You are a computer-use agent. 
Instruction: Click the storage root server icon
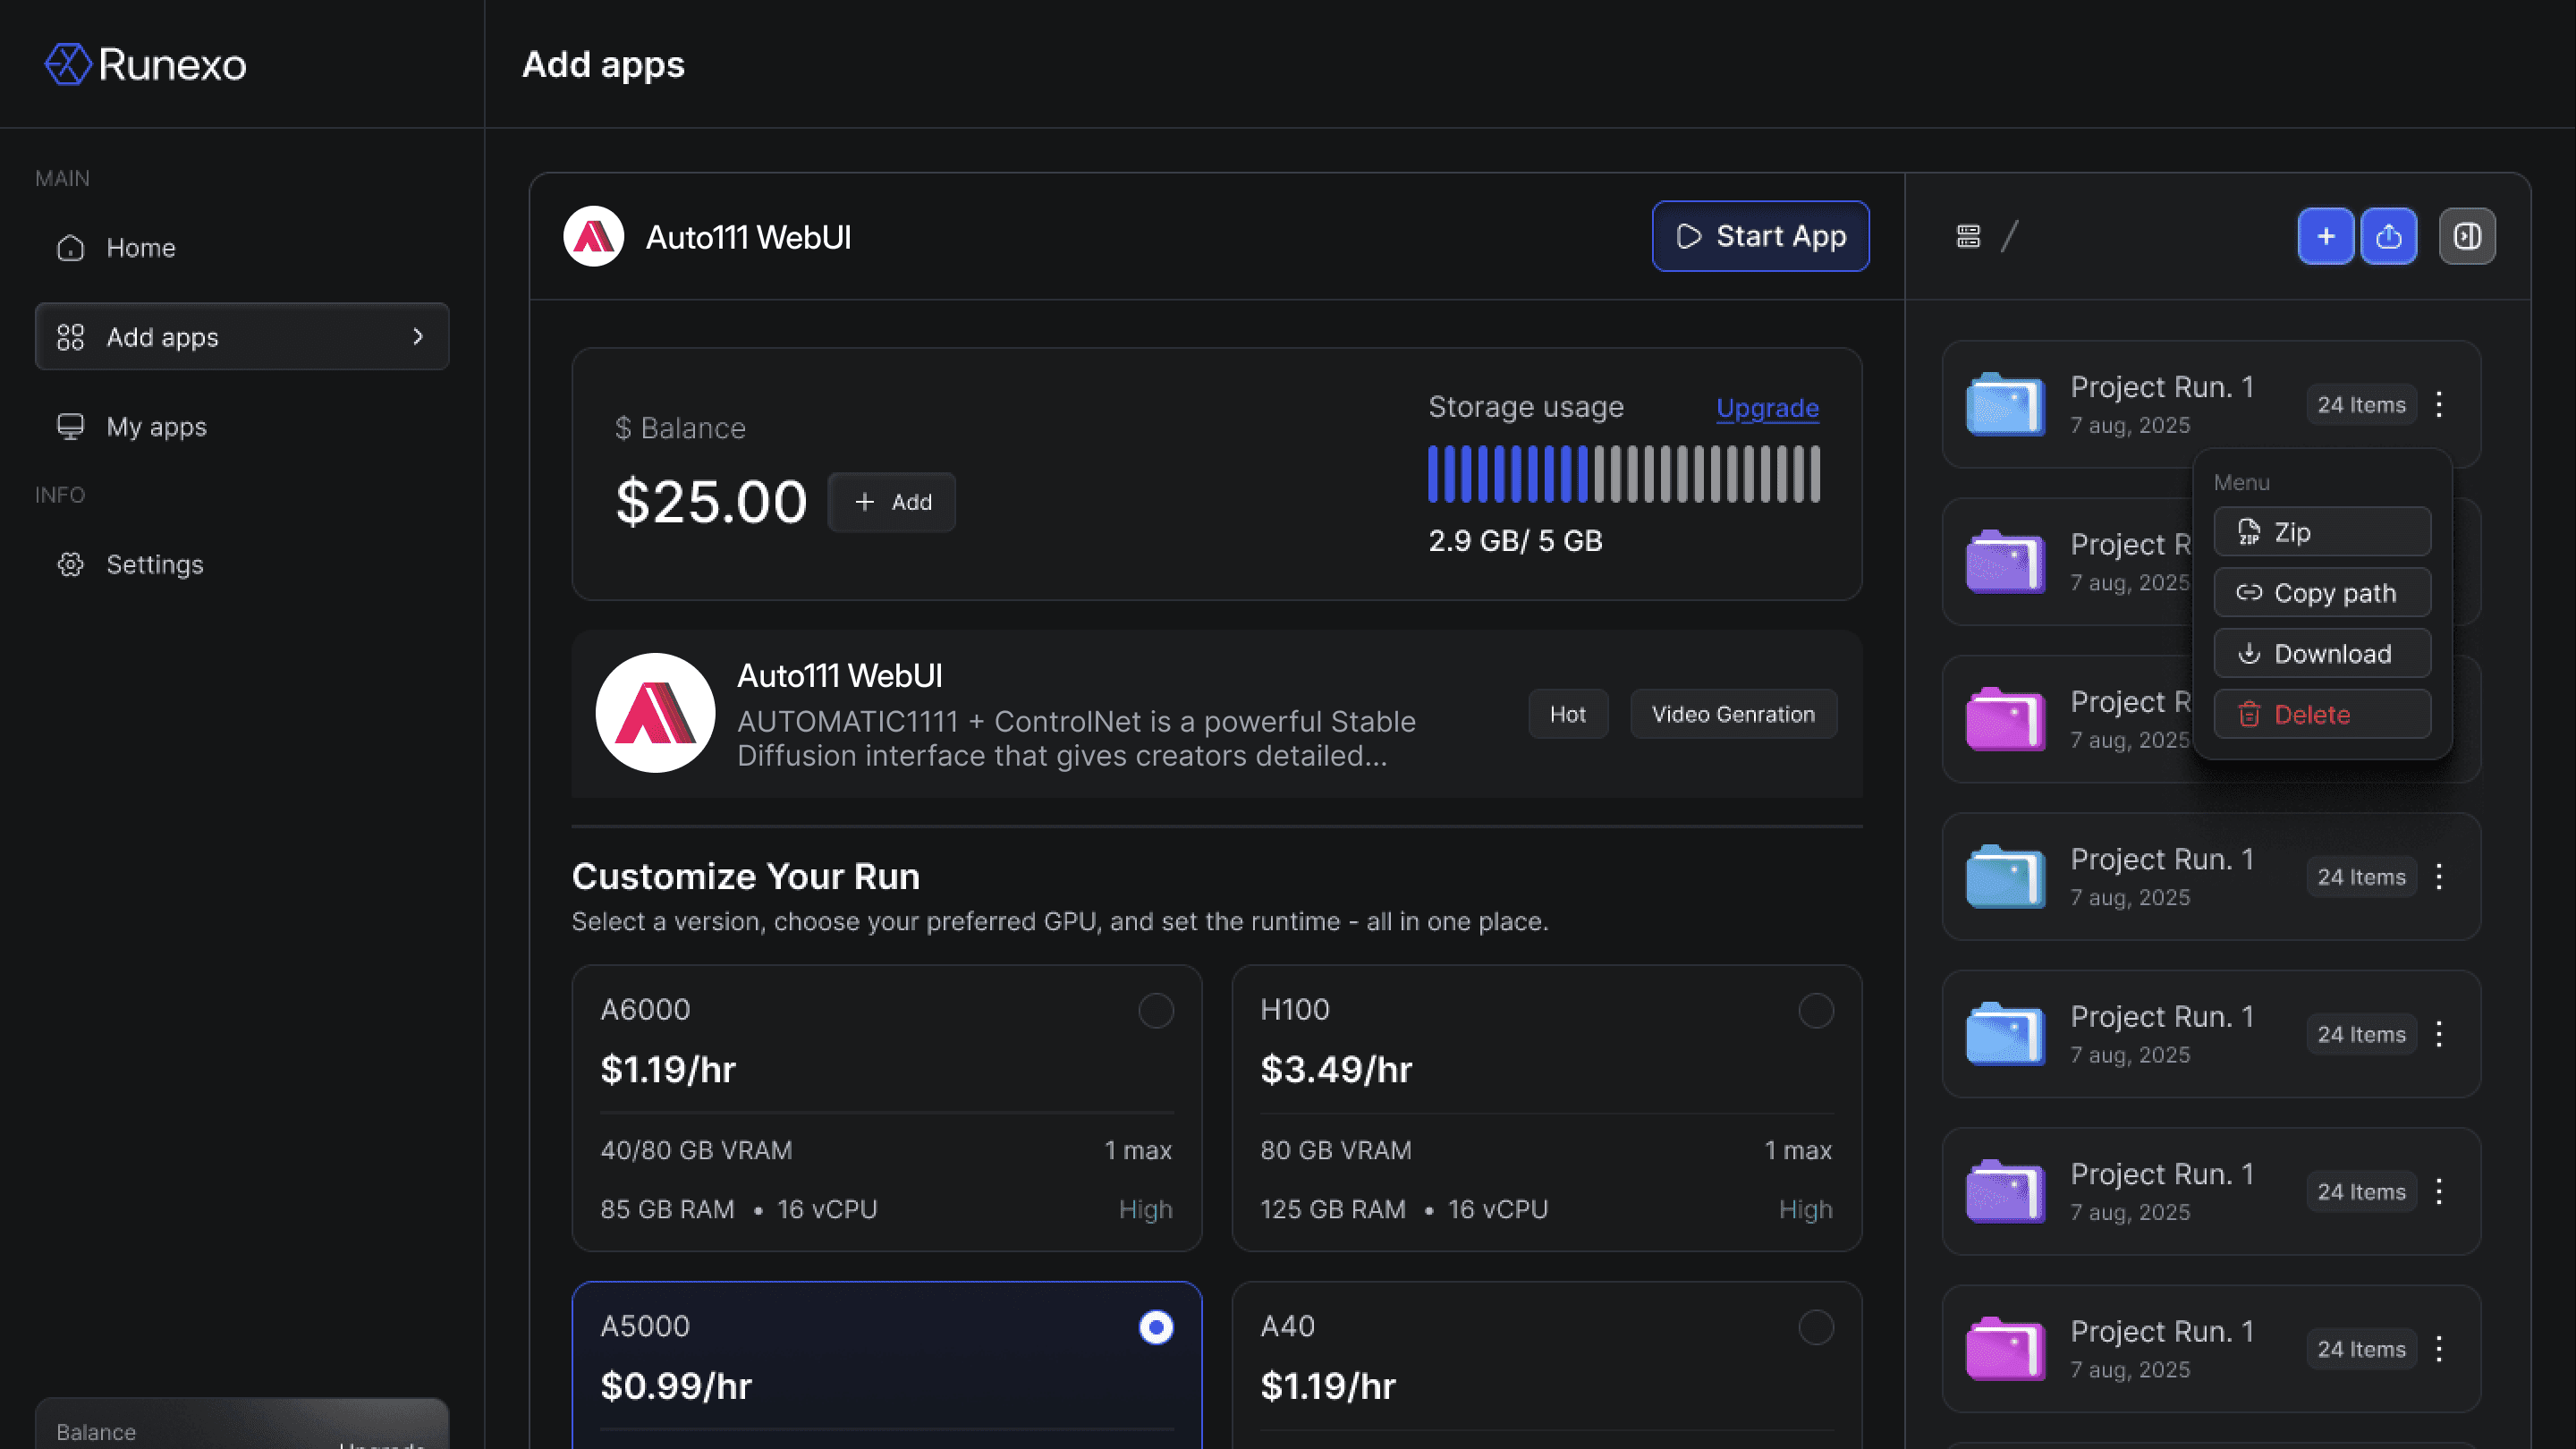1968,236
